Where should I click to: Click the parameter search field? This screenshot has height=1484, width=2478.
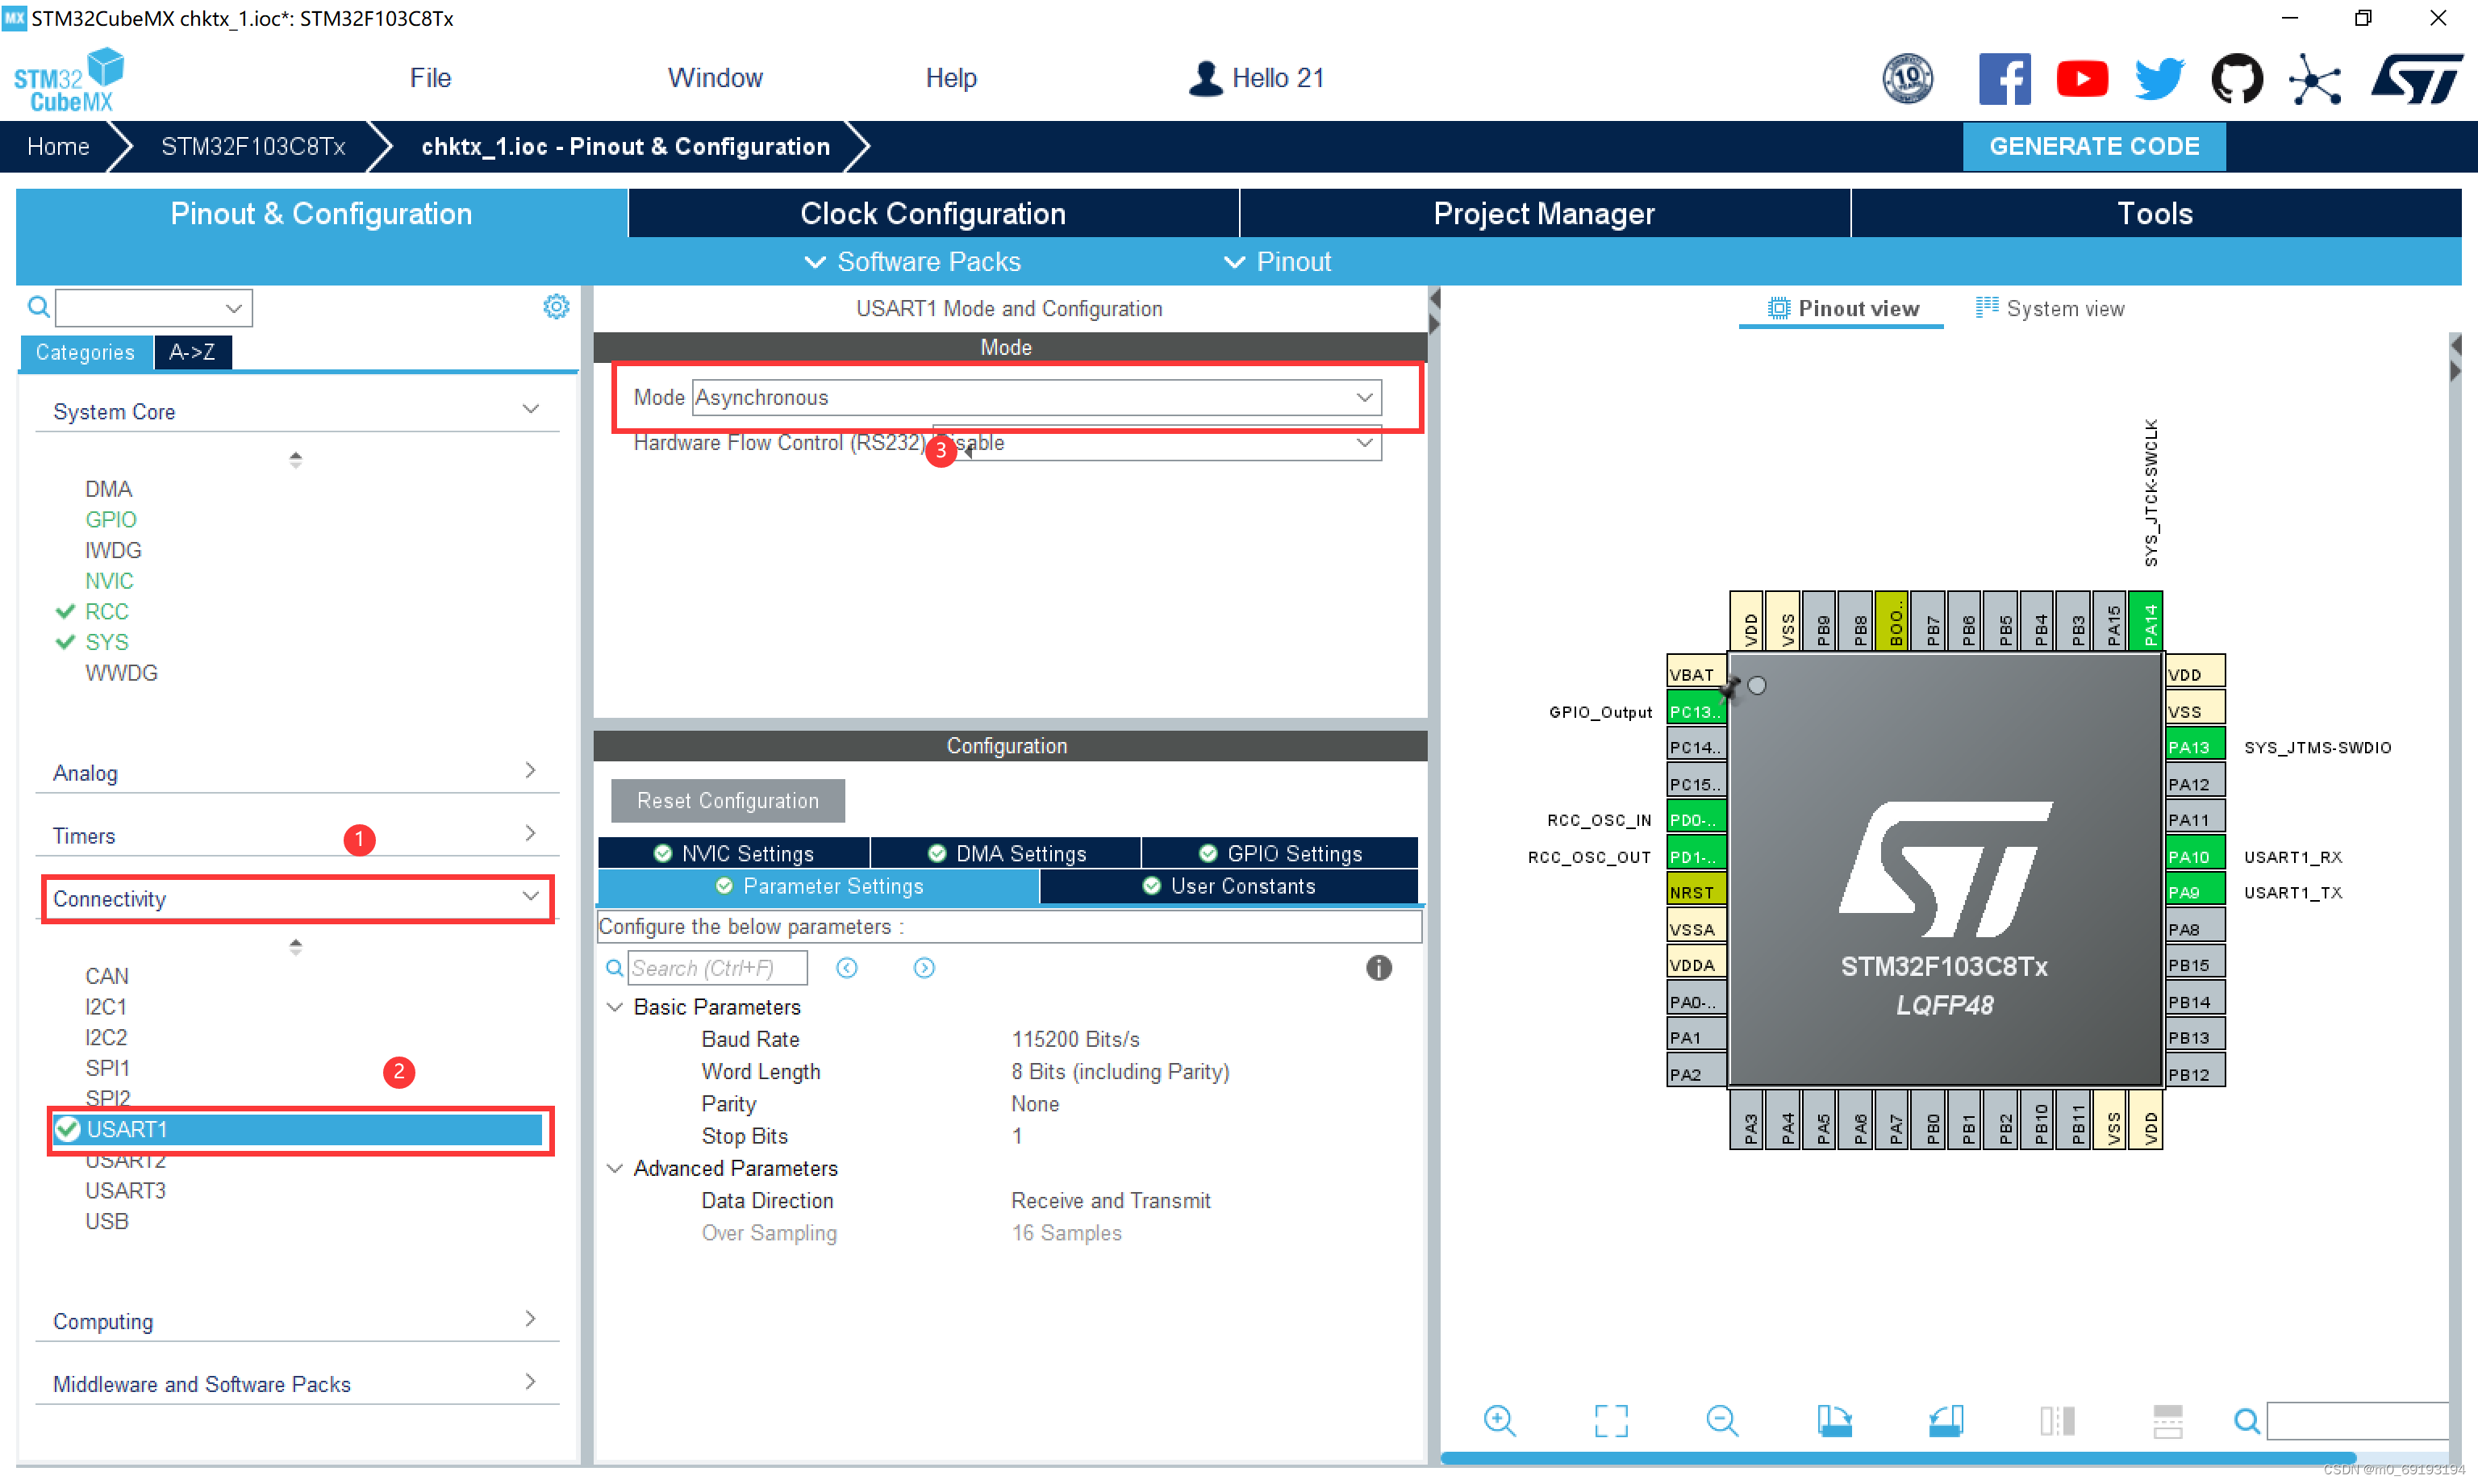(716, 968)
